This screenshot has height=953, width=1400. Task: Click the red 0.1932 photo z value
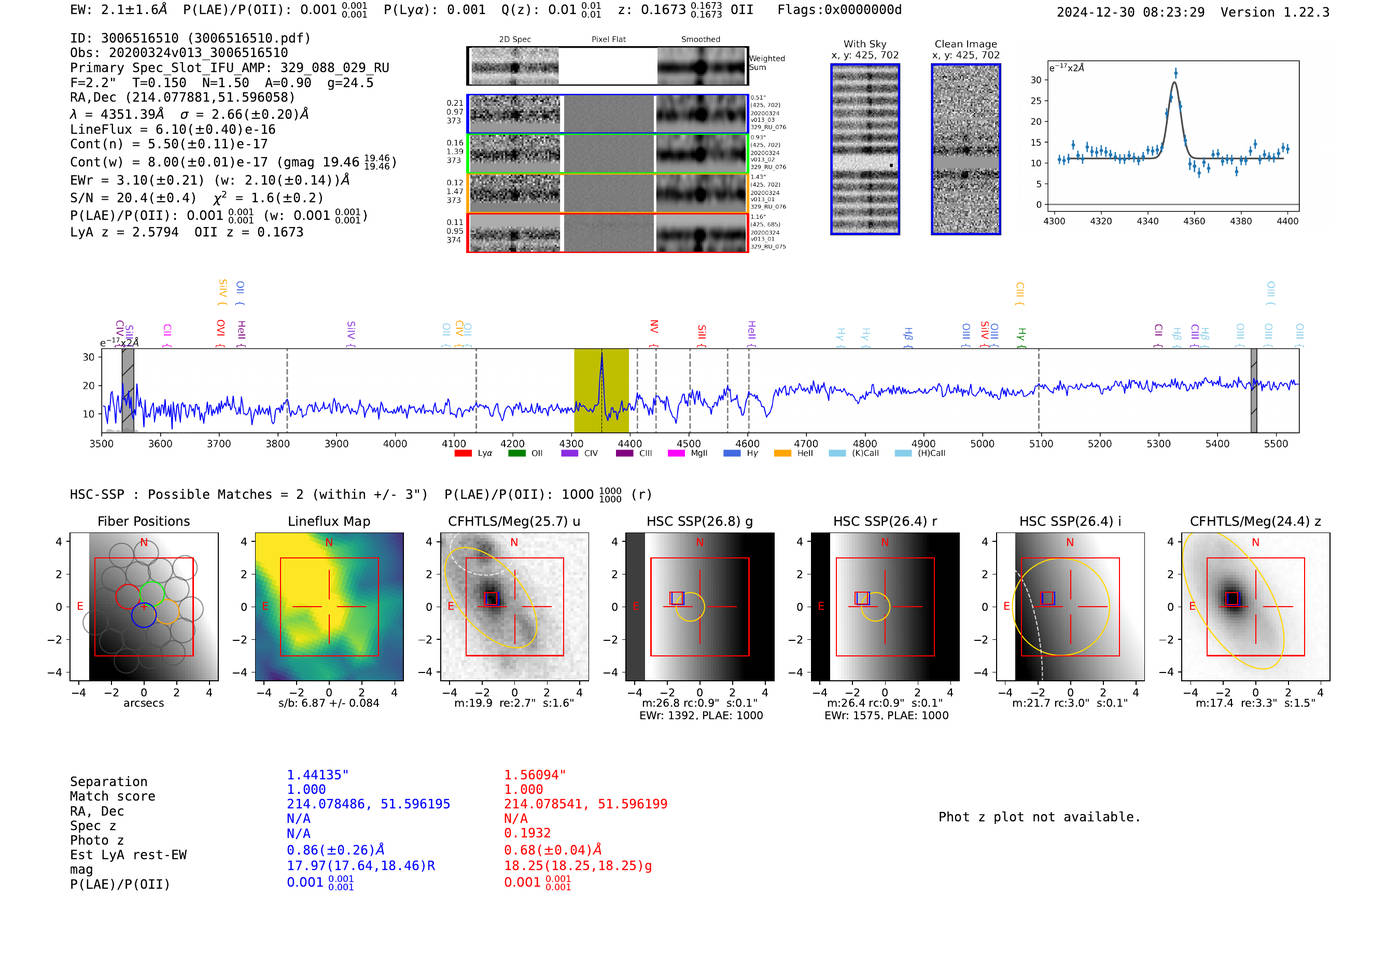528,833
